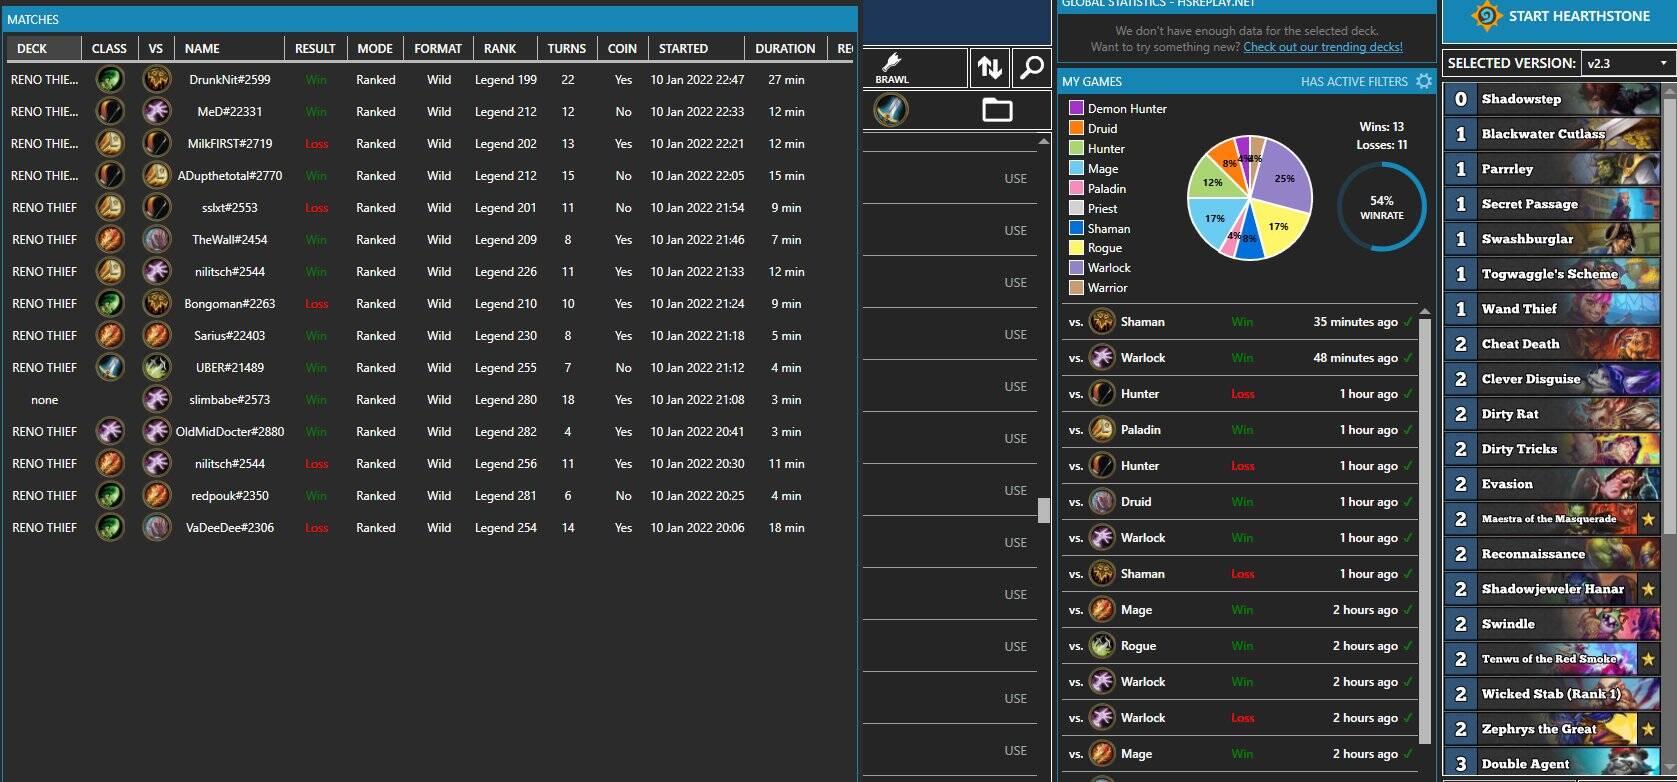Screen dimensions: 1677x782
Task: Select the Reconnaissance card
Action: (x=1552, y=554)
